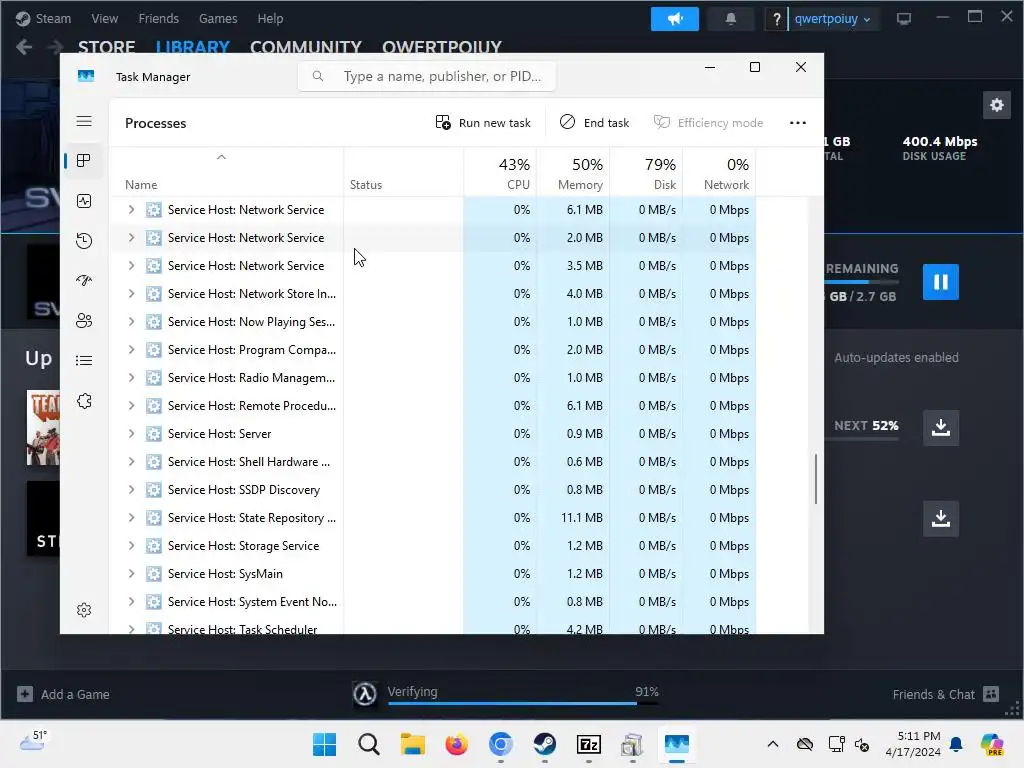Image resolution: width=1024 pixels, height=768 pixels.
Task: Open File Explorer from taskbar
Action: point(413,744)
